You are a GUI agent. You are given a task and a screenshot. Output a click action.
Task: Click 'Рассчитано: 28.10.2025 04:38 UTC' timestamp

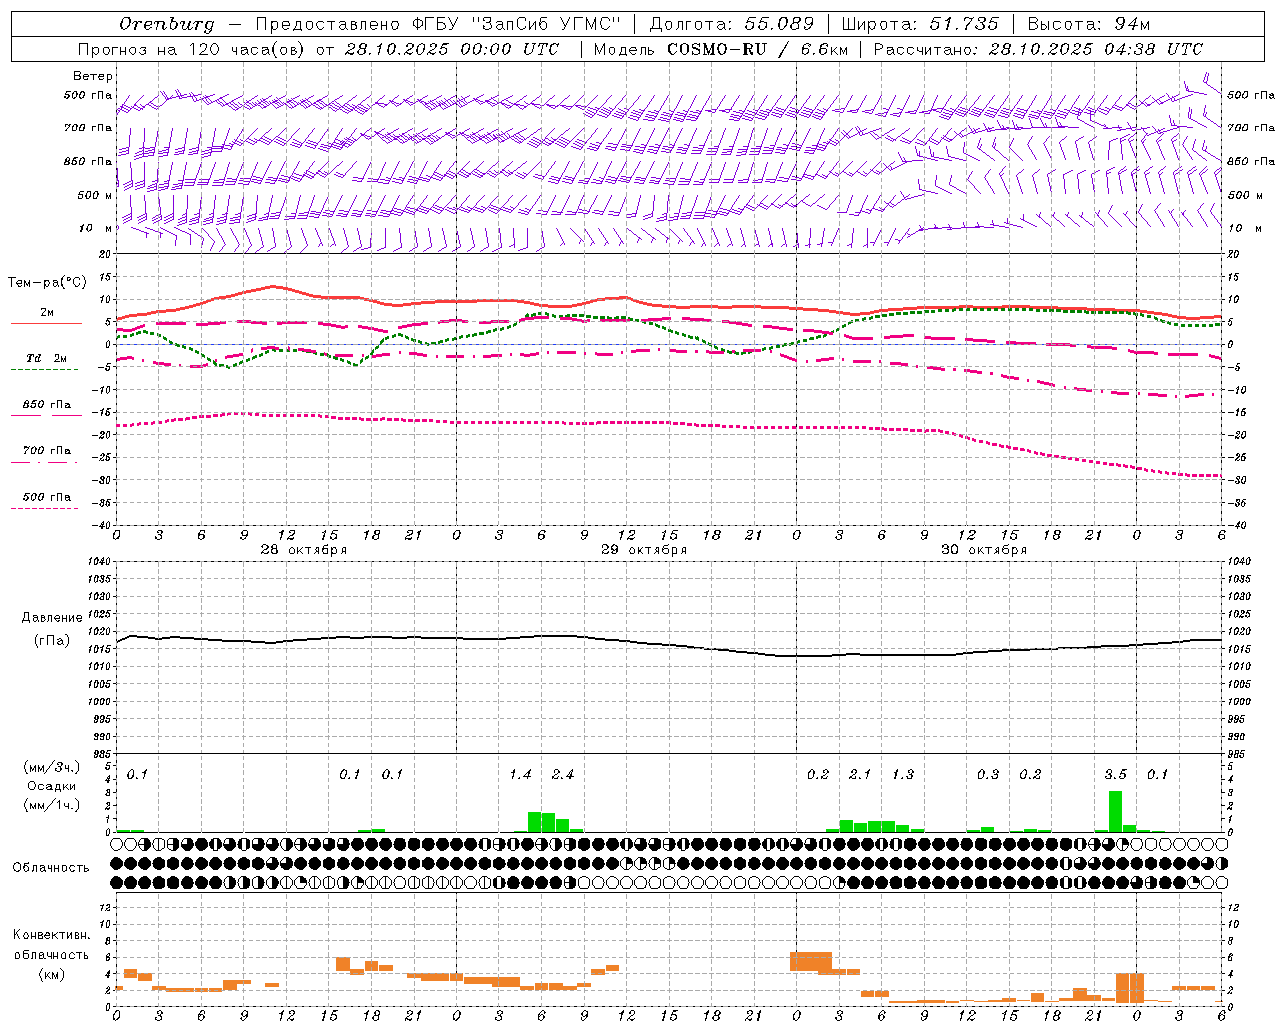(1038, 49)
